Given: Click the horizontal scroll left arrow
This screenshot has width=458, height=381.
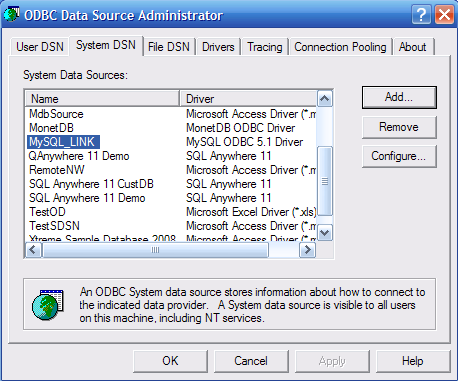Looking at the screenshot, I should [33, 250].
